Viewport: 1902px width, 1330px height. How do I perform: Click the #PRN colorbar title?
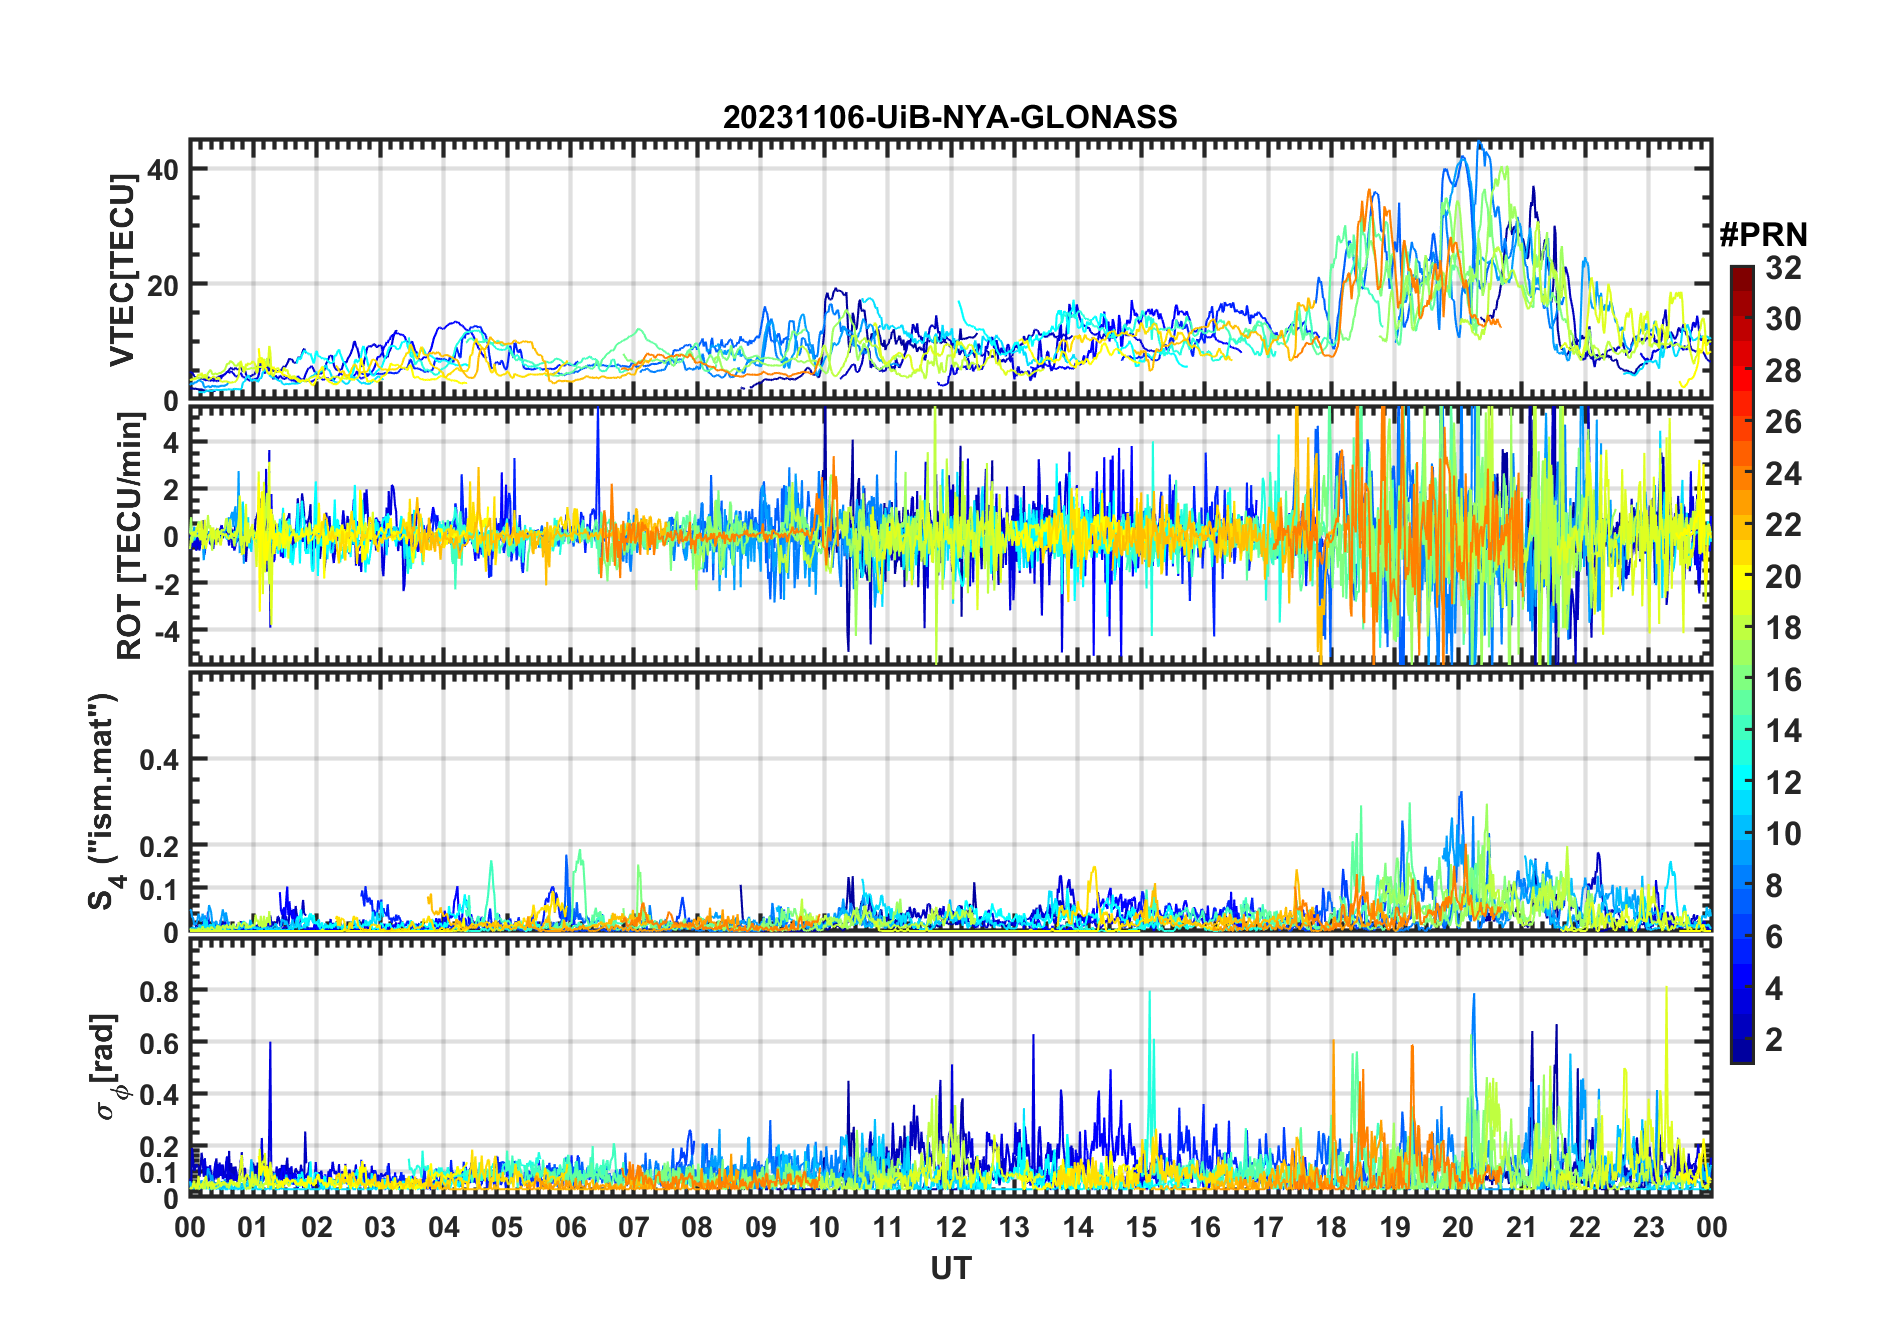click(1763, 235)
